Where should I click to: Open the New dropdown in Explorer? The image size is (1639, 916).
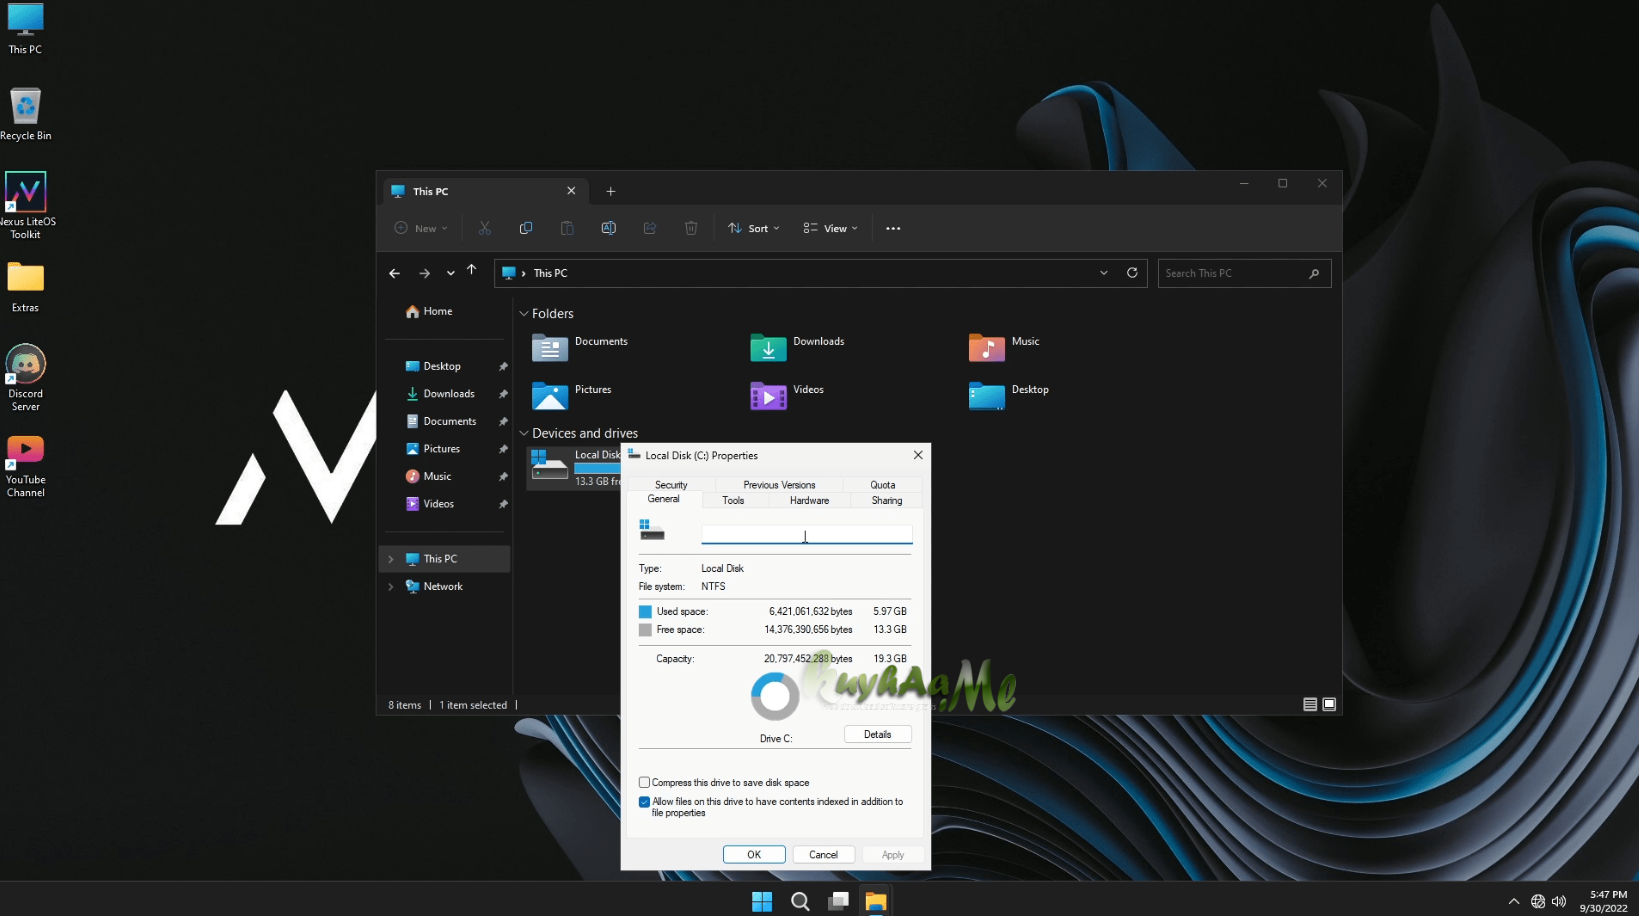tap(421, 228)
